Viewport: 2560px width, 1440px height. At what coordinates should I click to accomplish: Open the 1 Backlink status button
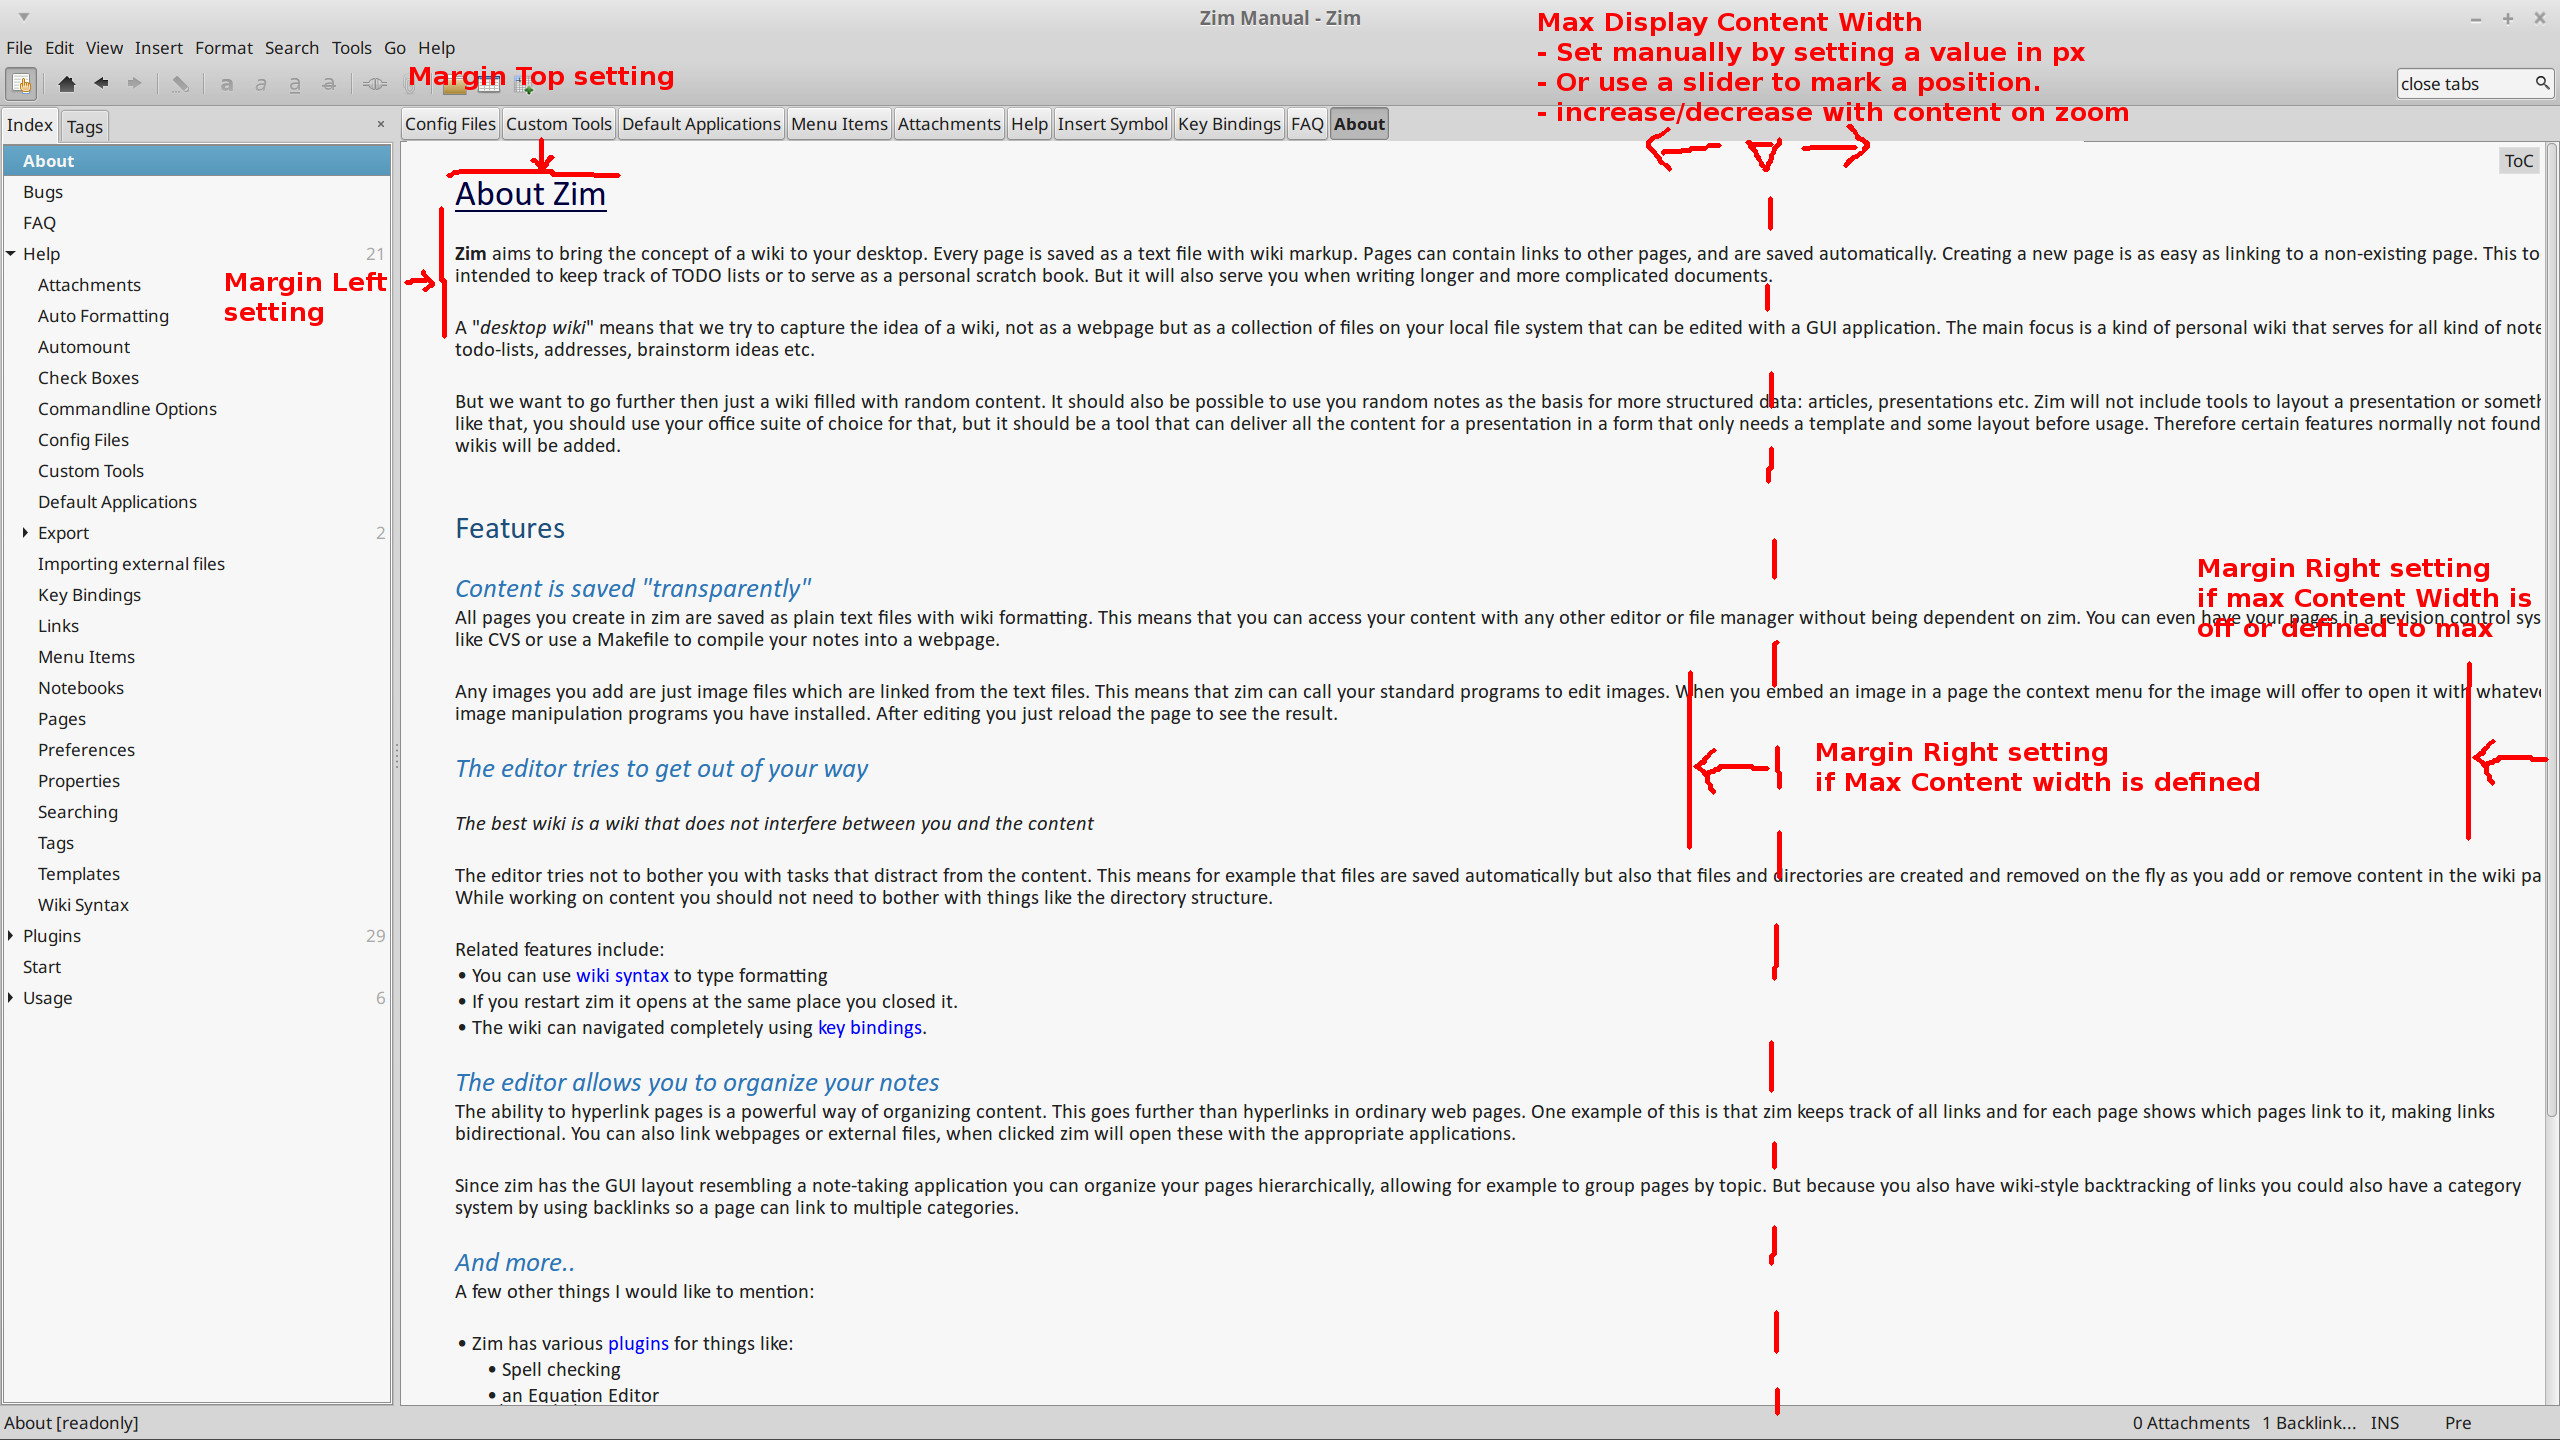point(2309,1422)
